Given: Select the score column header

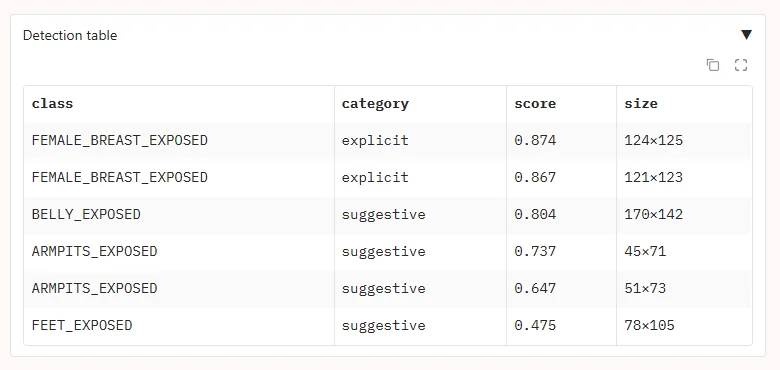Looking at the screenshot, I should pyautogui.click(x=562, y=104).
